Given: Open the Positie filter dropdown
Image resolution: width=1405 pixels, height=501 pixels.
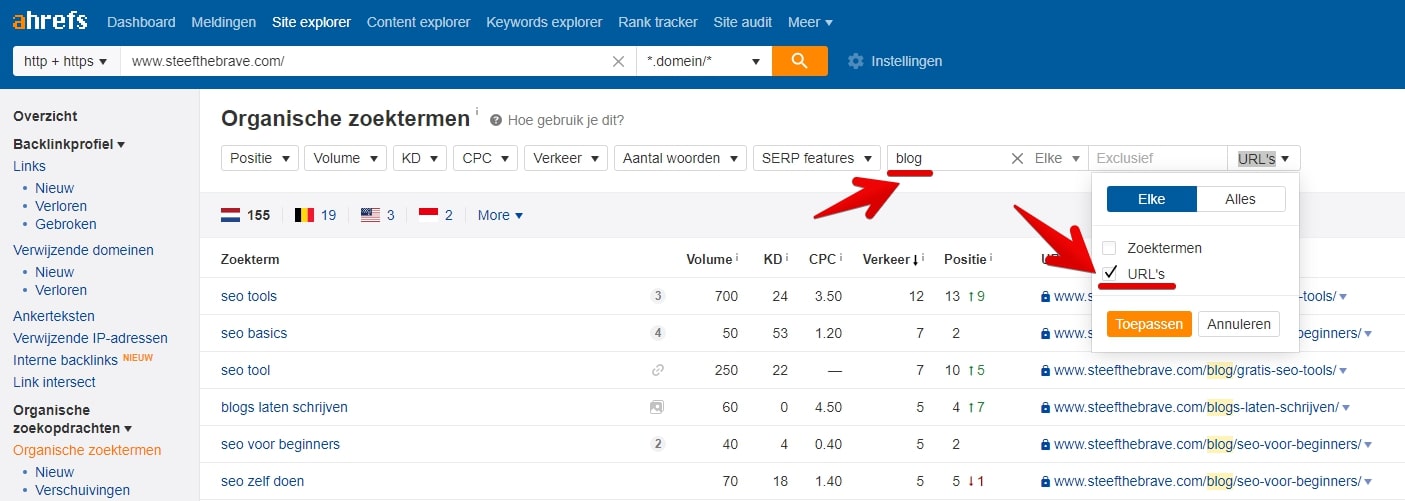Looking at the screenshot, I should [x=260, y=158].
